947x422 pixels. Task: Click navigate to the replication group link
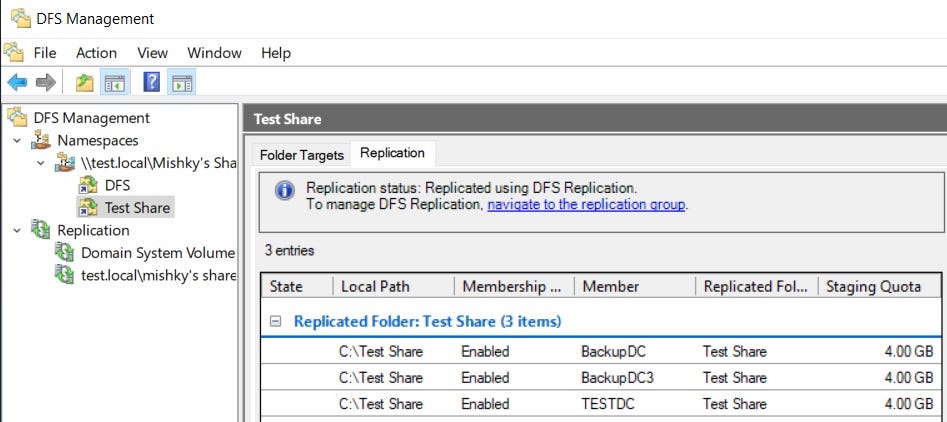[586, 205]
